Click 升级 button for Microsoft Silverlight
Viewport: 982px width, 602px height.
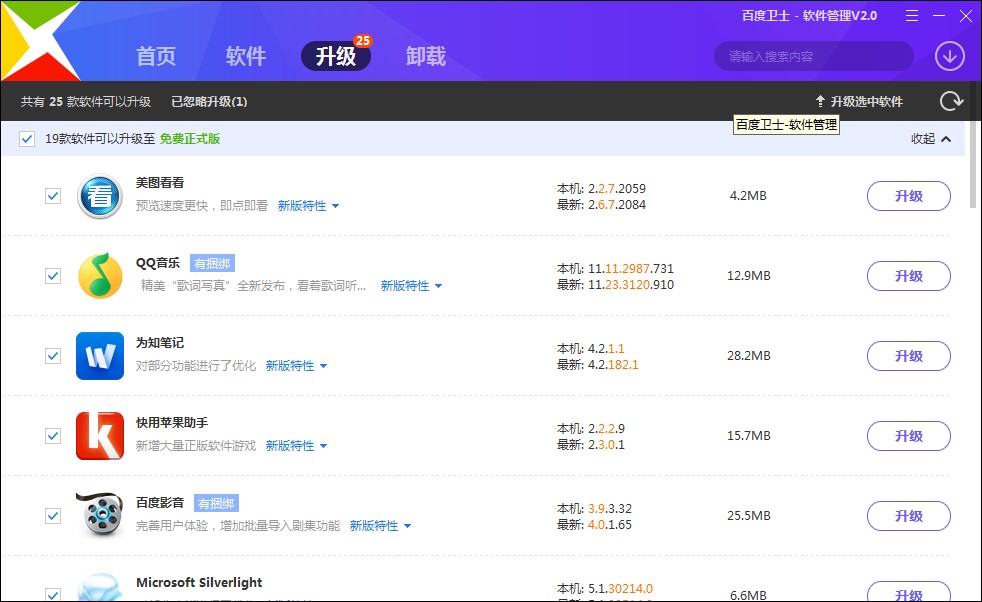tap(909, 592)
